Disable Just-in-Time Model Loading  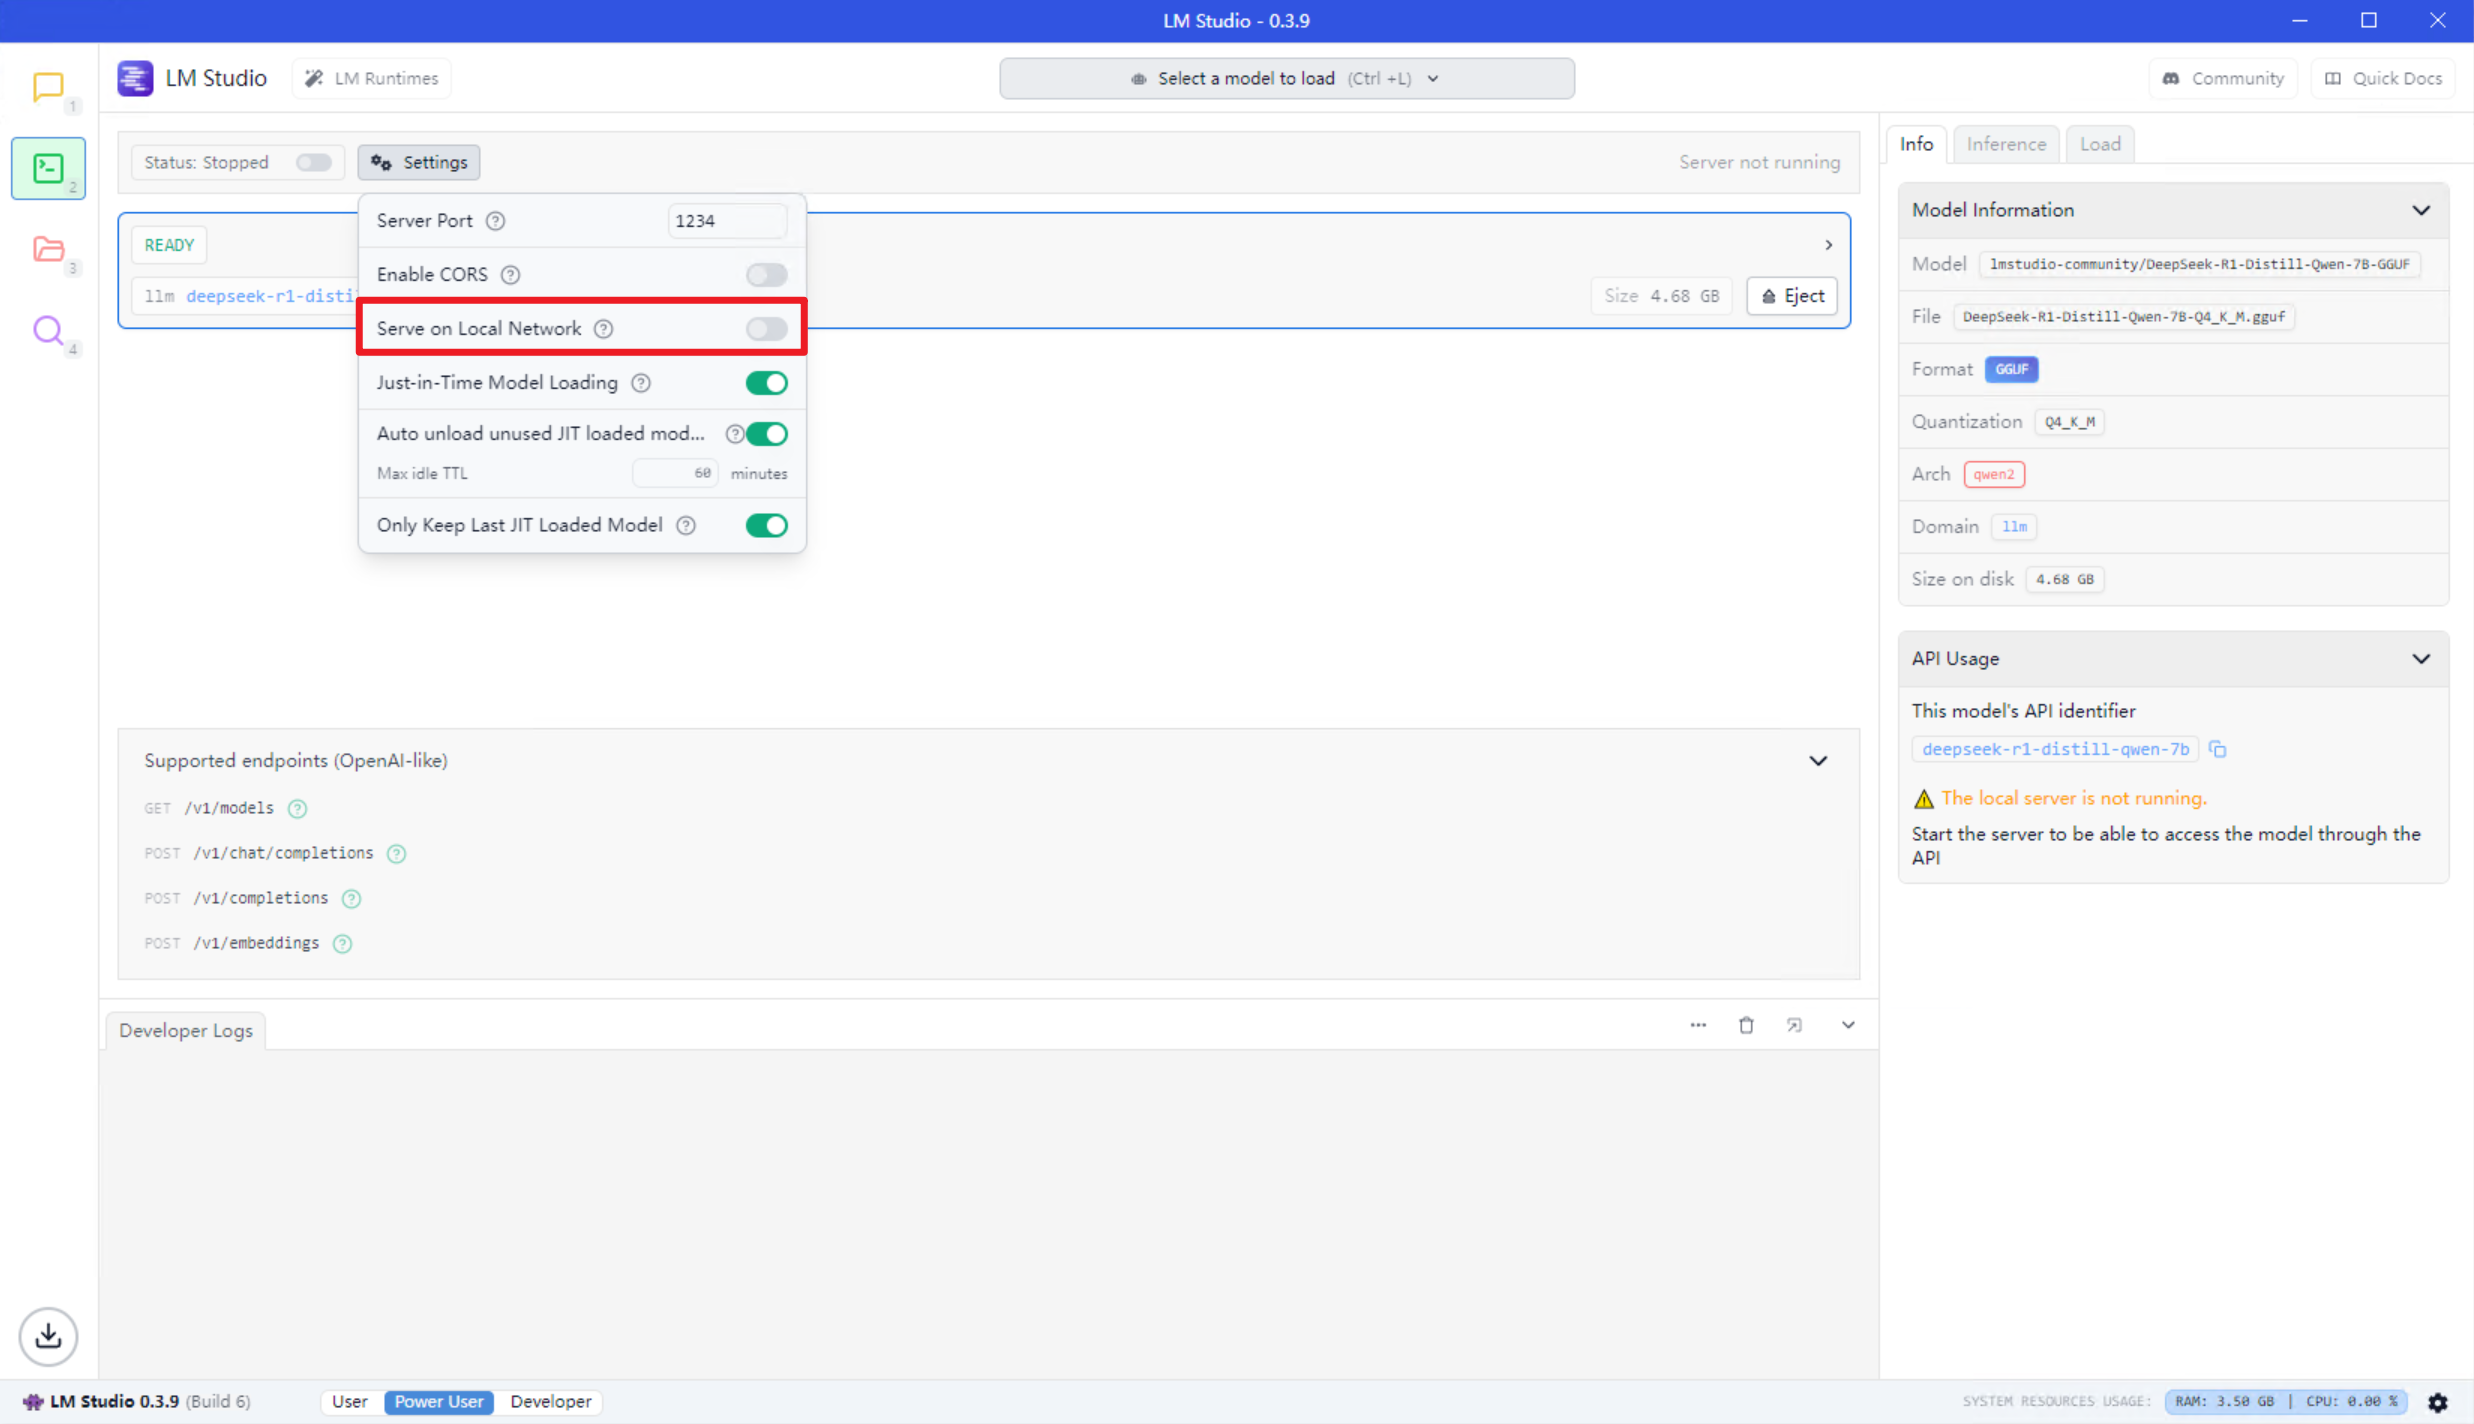pos(767,383)
